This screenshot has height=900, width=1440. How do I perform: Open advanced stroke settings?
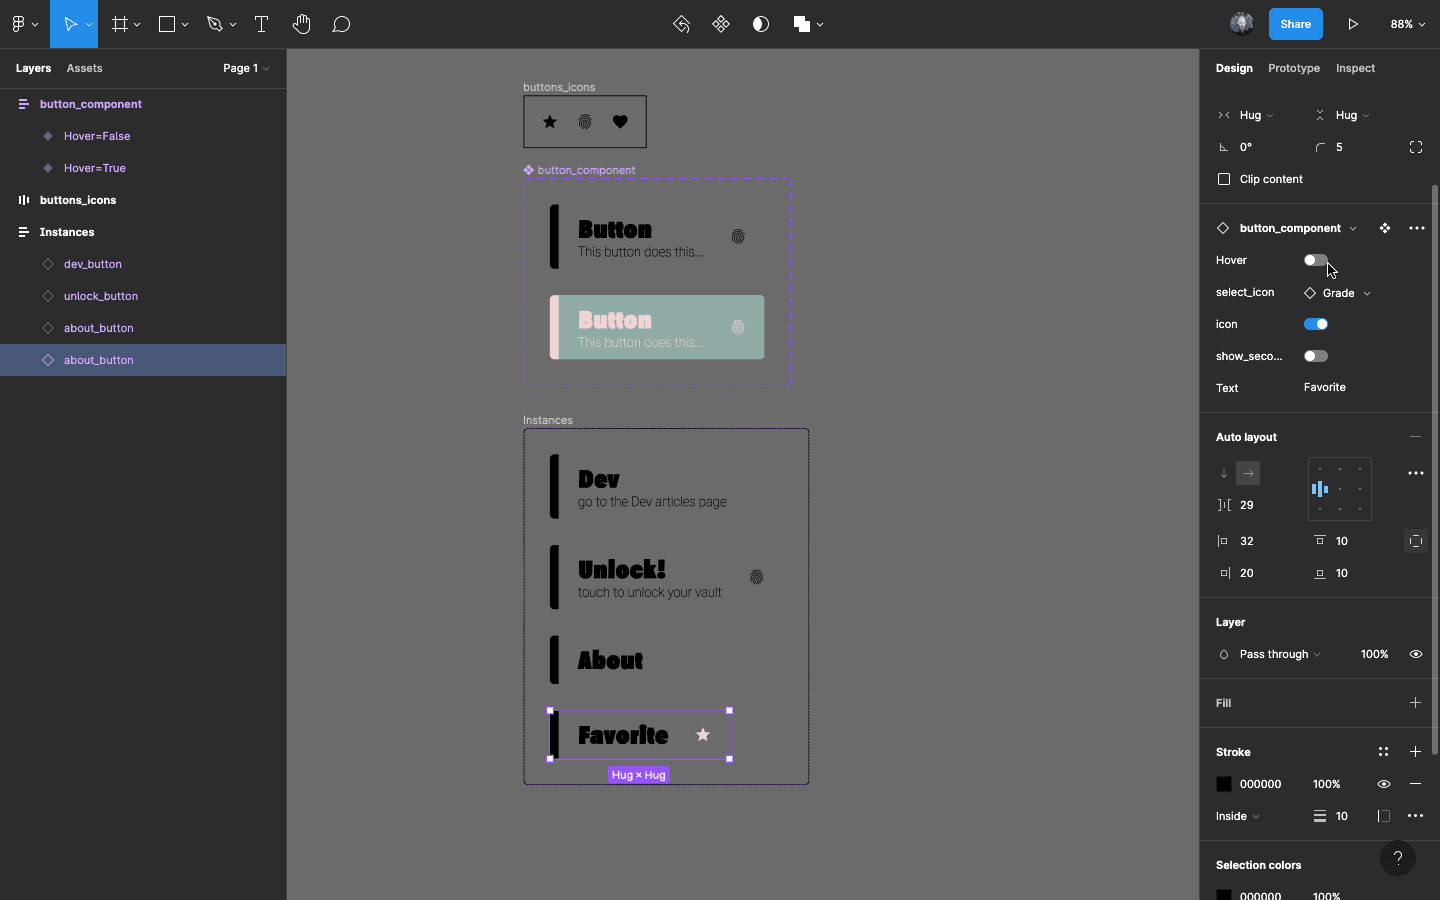tap(1416, 816)
